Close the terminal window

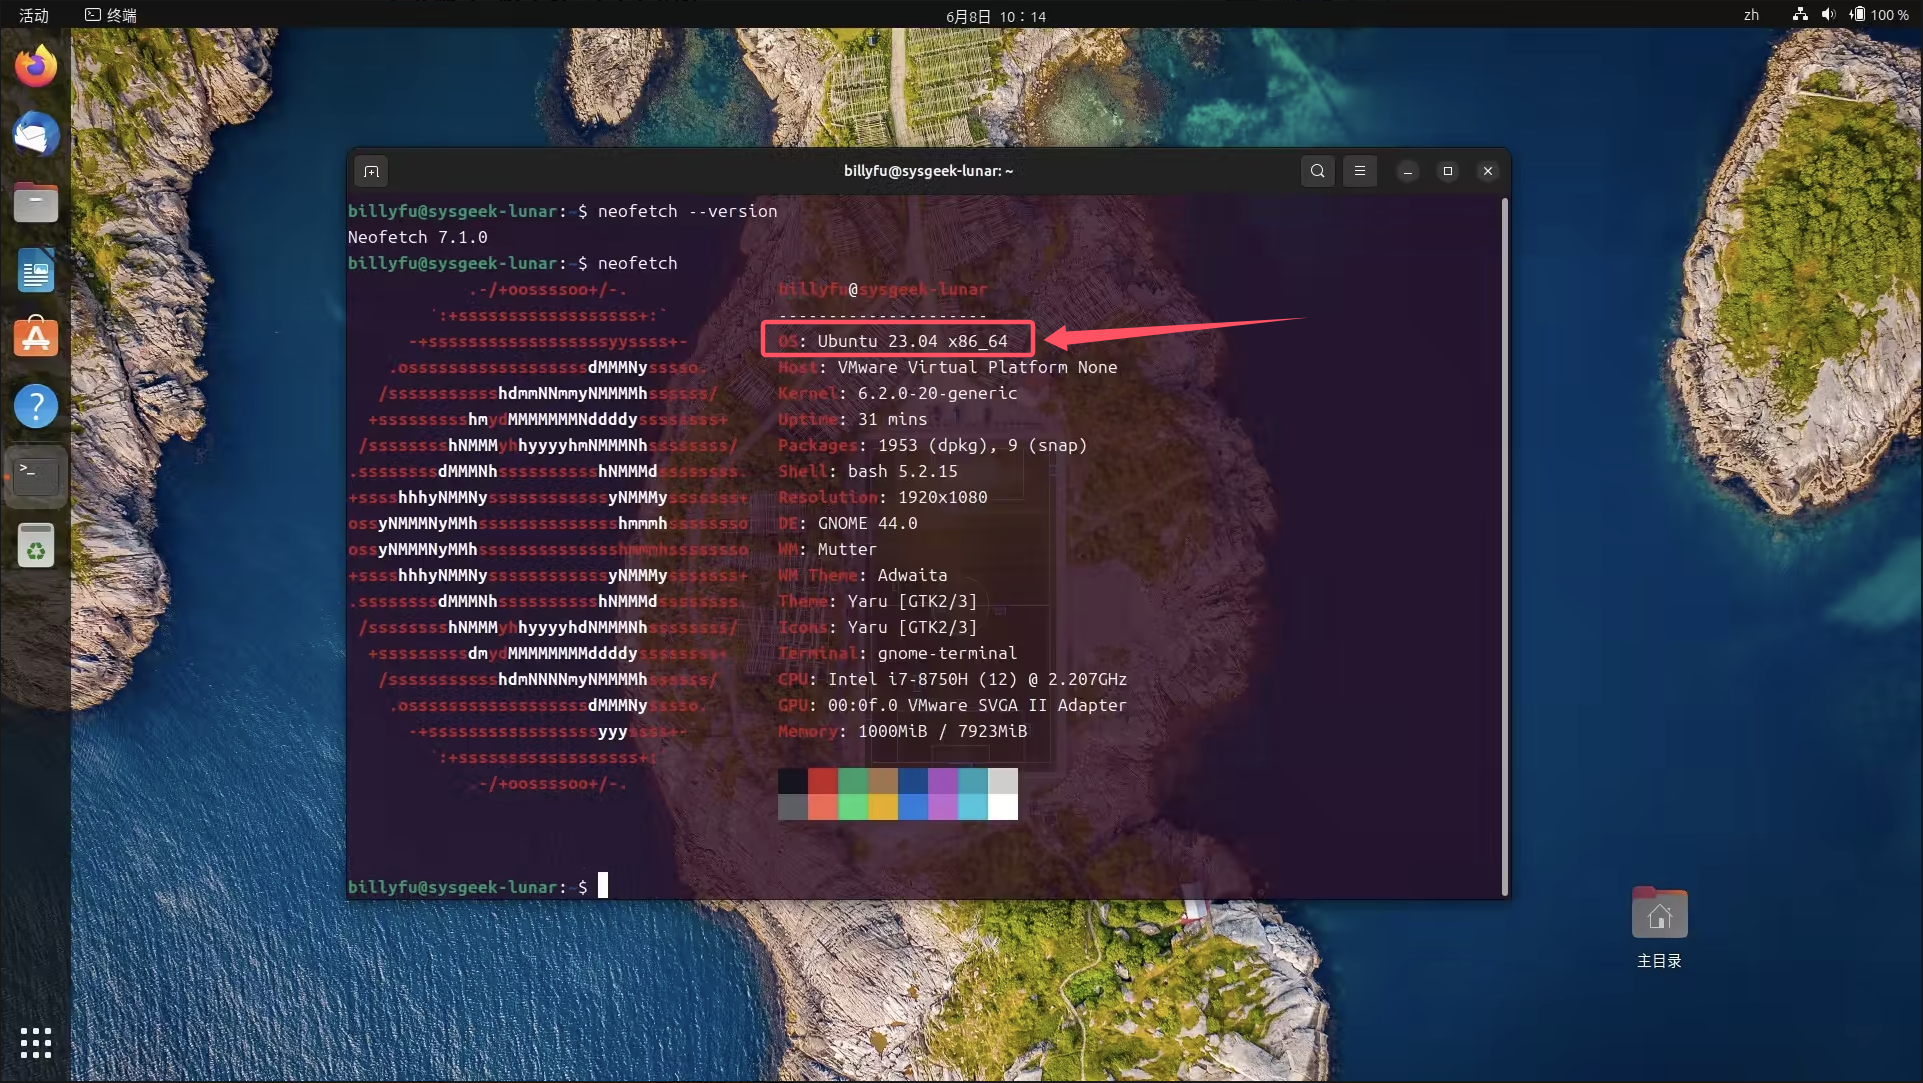[1488, 171]
